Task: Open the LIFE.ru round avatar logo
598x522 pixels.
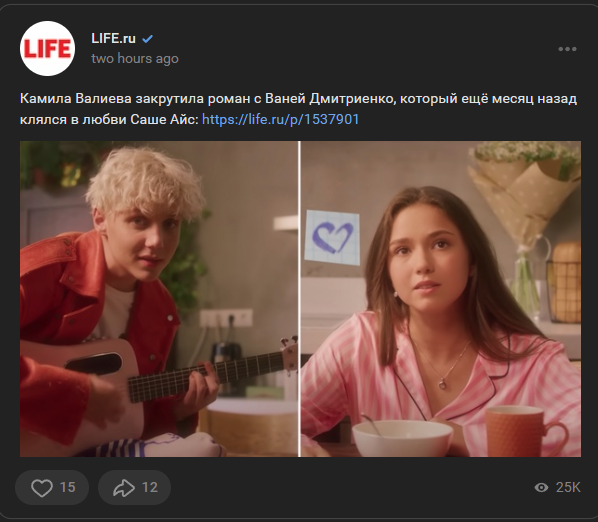Action: [47, 48]
